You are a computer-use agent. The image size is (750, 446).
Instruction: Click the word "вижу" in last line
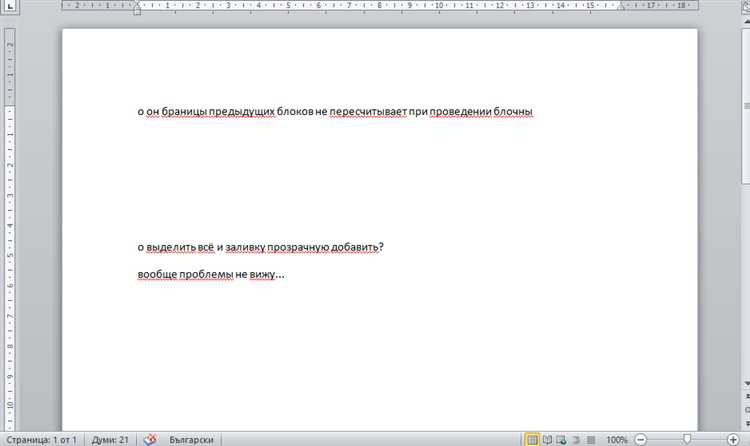point(263,275)
